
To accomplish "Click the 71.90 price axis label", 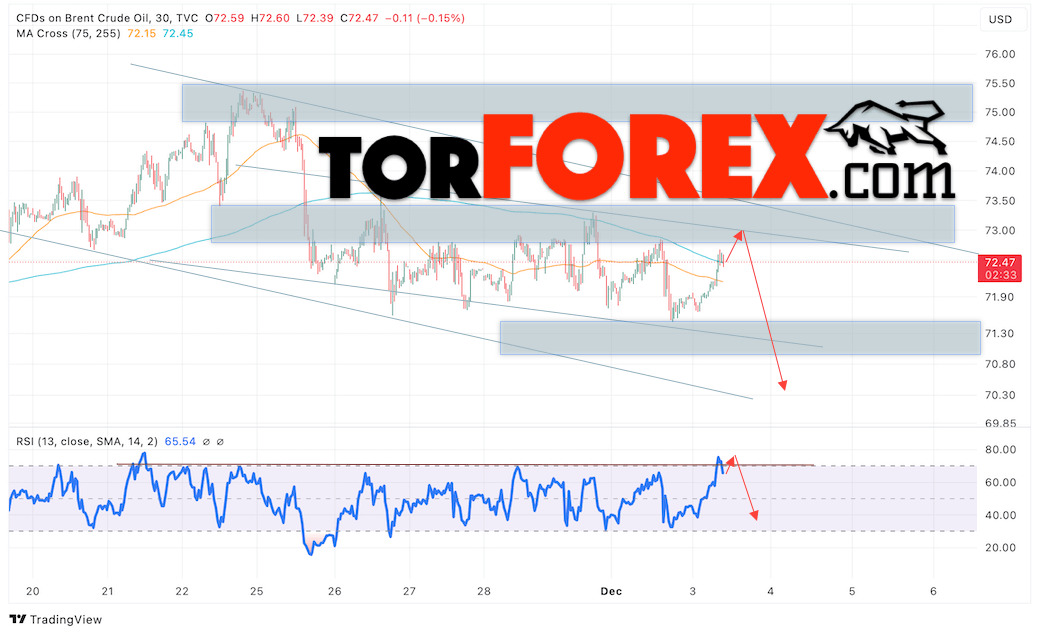I will click(1000, 297).
